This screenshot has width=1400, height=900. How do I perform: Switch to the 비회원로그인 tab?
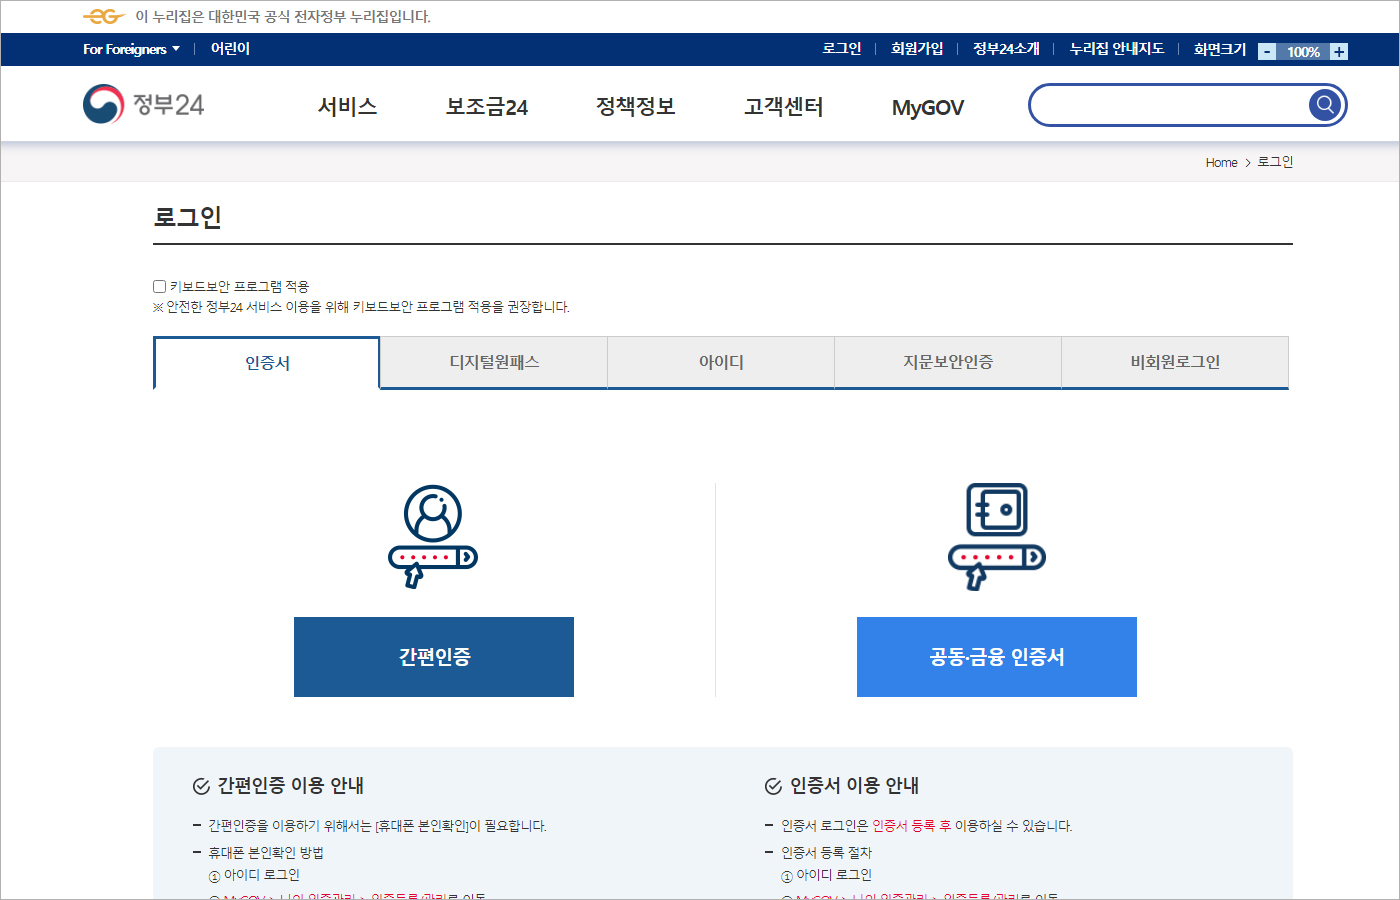pos(1175,362)
